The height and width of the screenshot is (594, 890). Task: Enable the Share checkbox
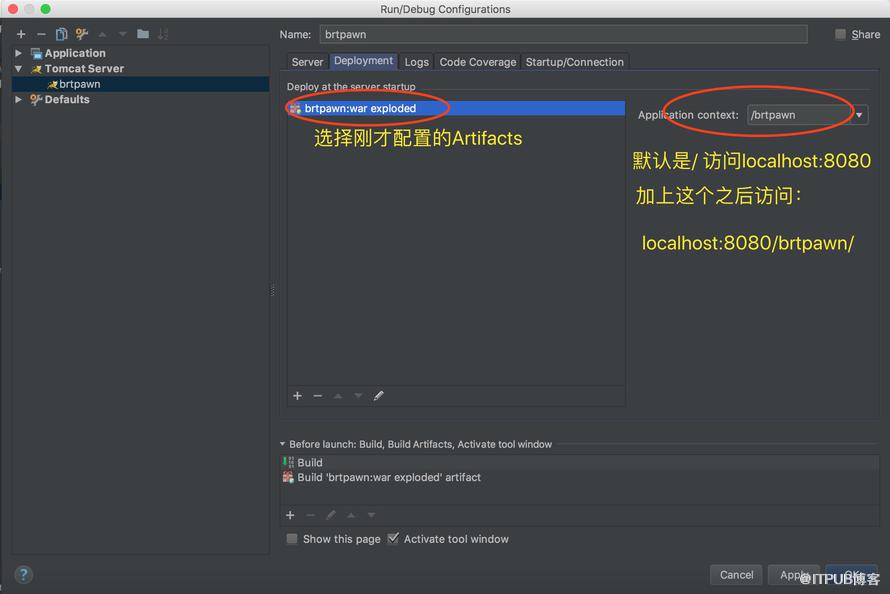pyautogui.click(x=840, y=34)
